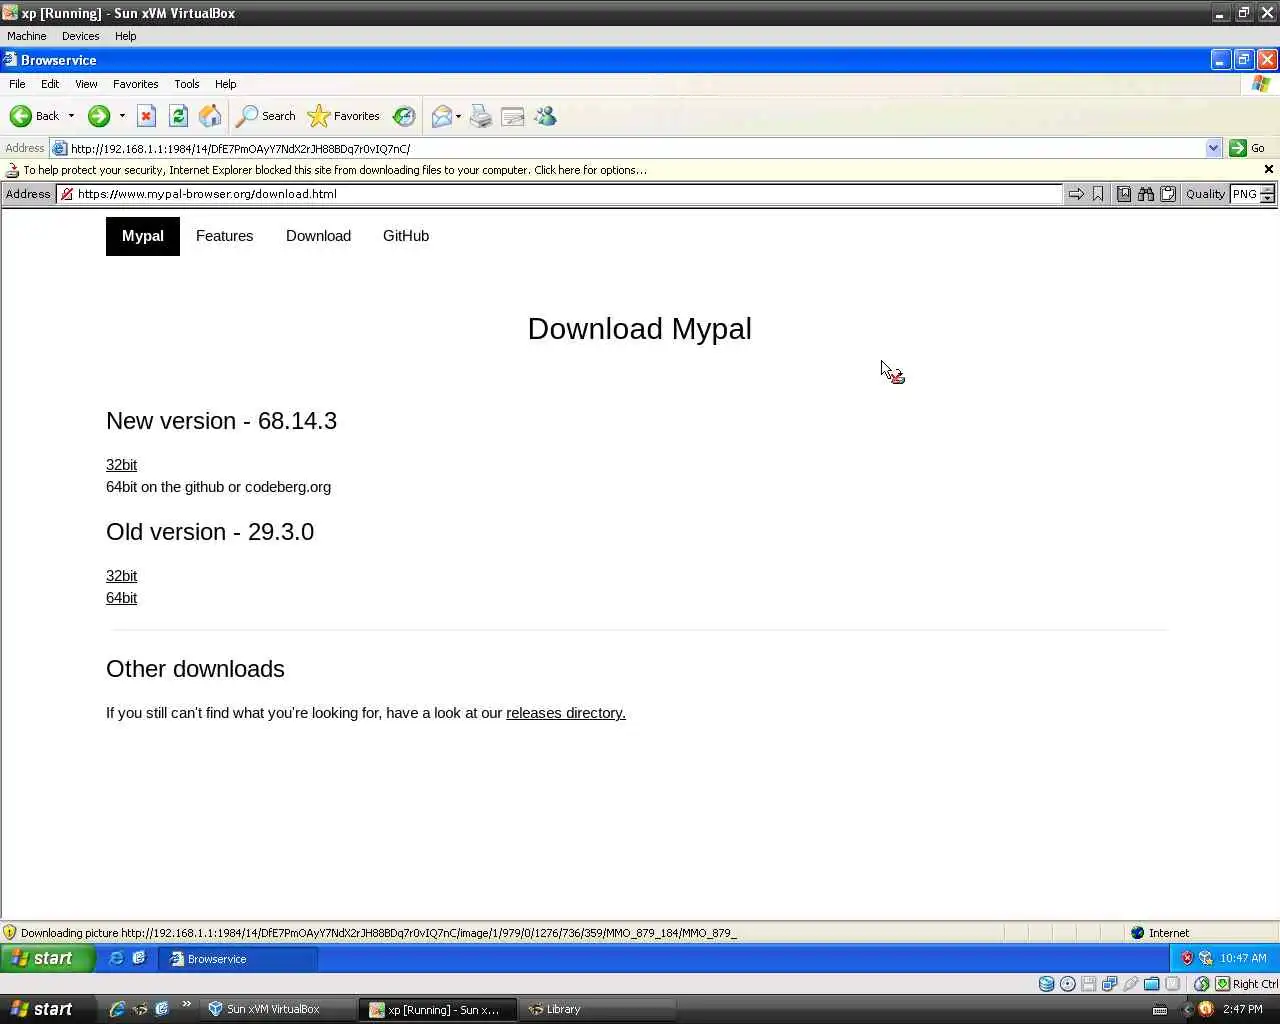Open VirtualBox Machine menu

point(27,36)
